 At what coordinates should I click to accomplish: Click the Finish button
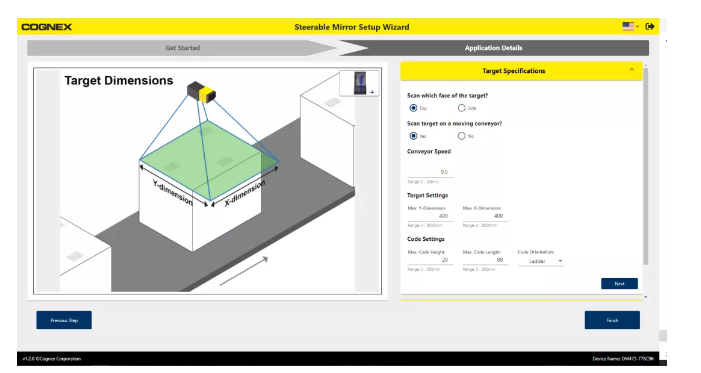[x=612, y=320]
